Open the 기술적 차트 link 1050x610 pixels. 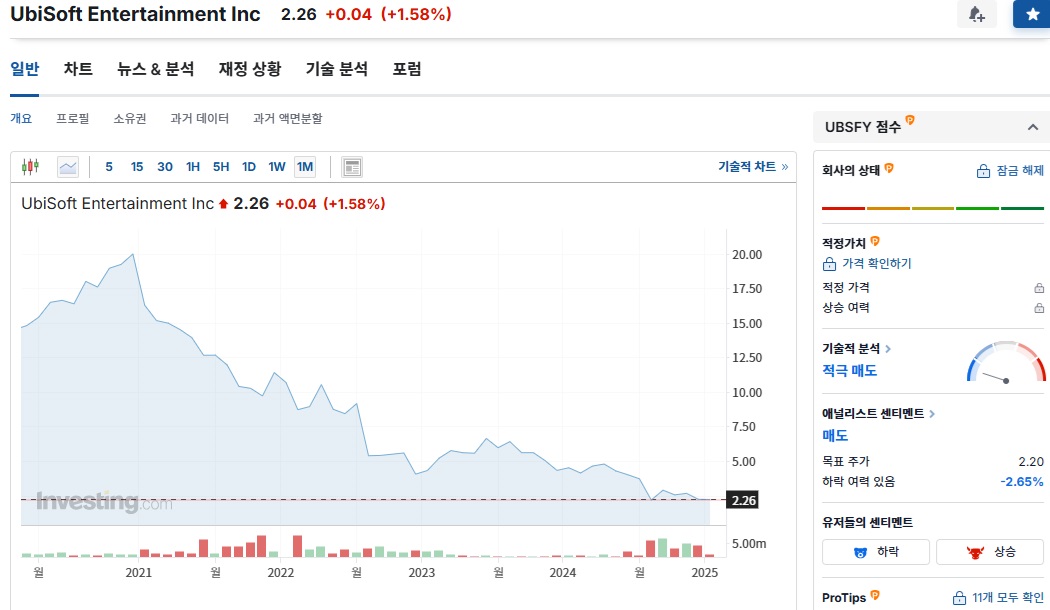click(752, 167)
